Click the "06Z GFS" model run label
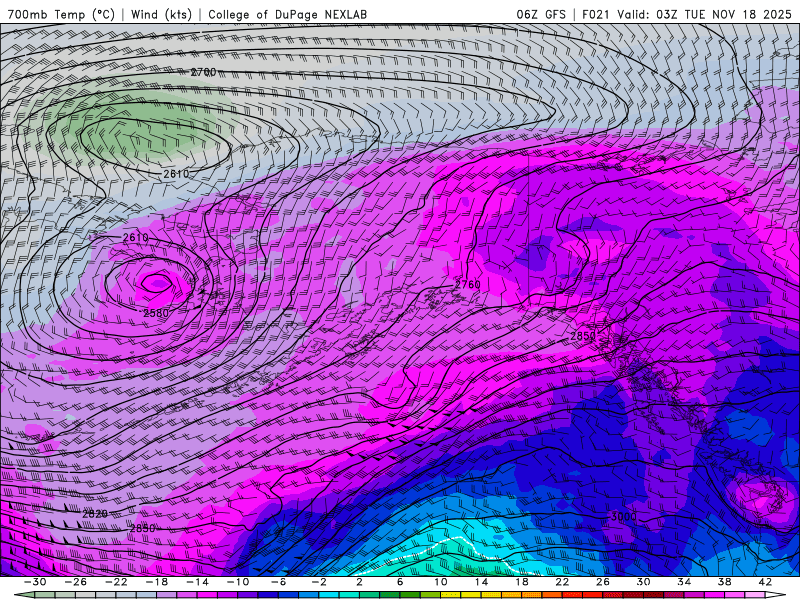 (x=541, y=14)
